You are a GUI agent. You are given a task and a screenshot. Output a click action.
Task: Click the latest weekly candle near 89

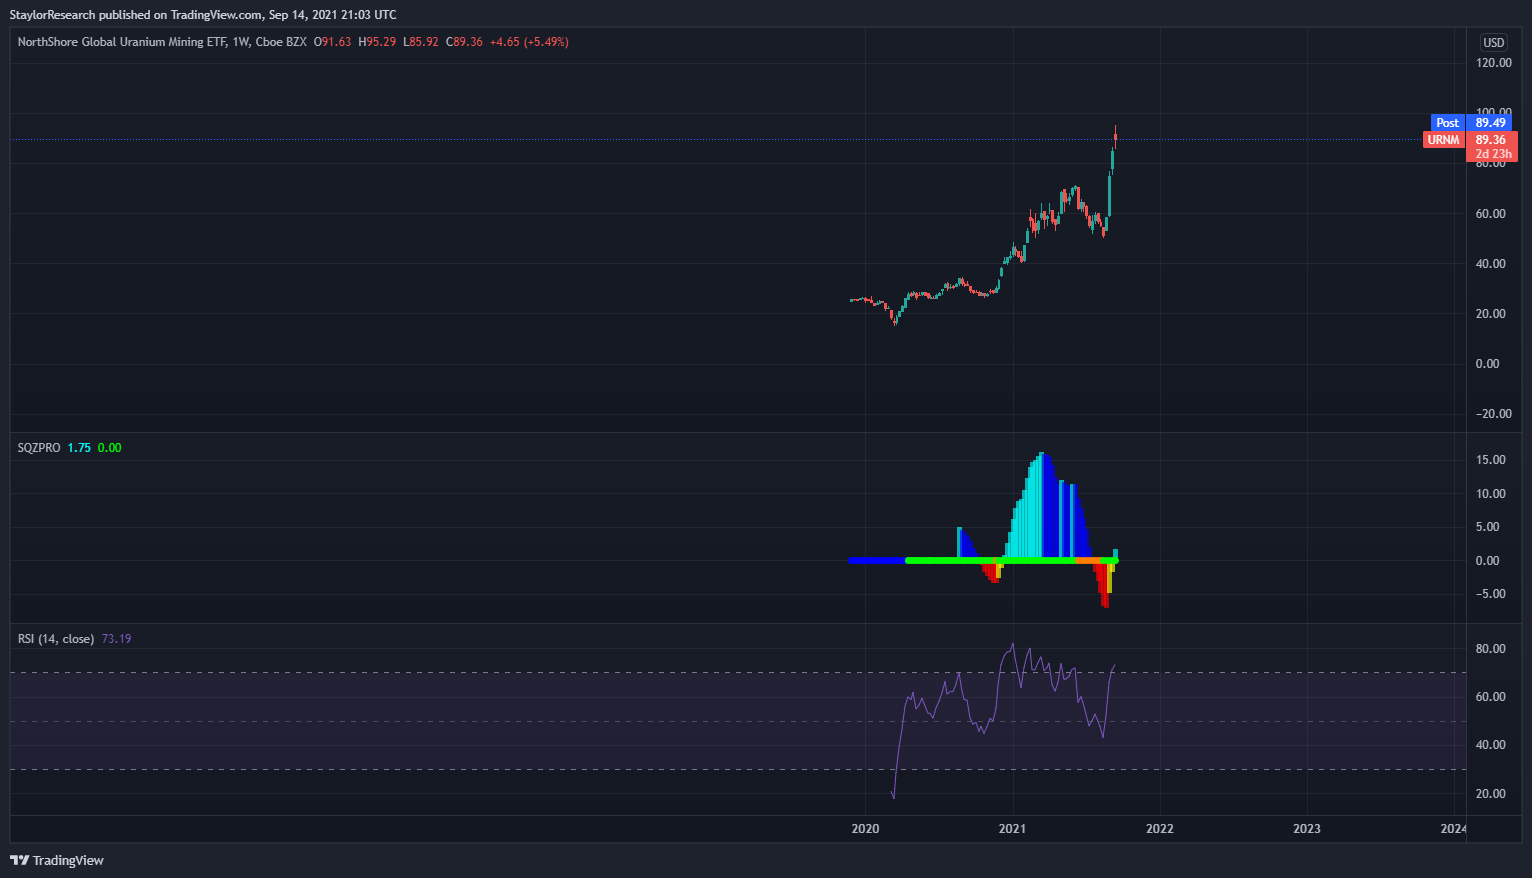(x=1115, y=137)
